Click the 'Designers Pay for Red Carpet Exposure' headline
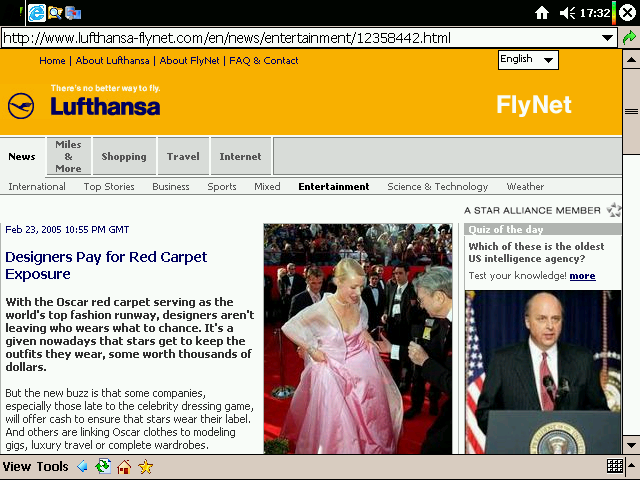 click(x=106, y=265)
